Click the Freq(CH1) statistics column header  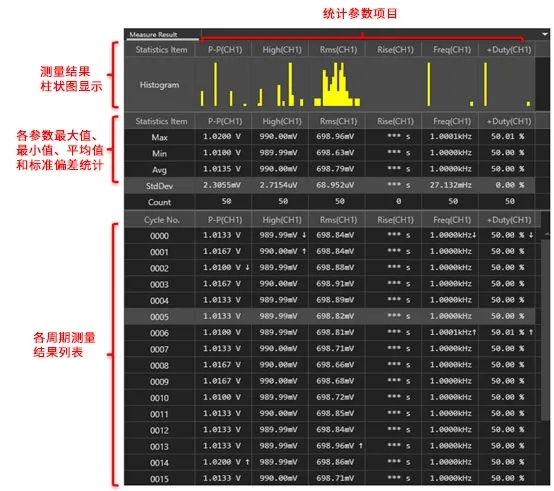[451, 121]
